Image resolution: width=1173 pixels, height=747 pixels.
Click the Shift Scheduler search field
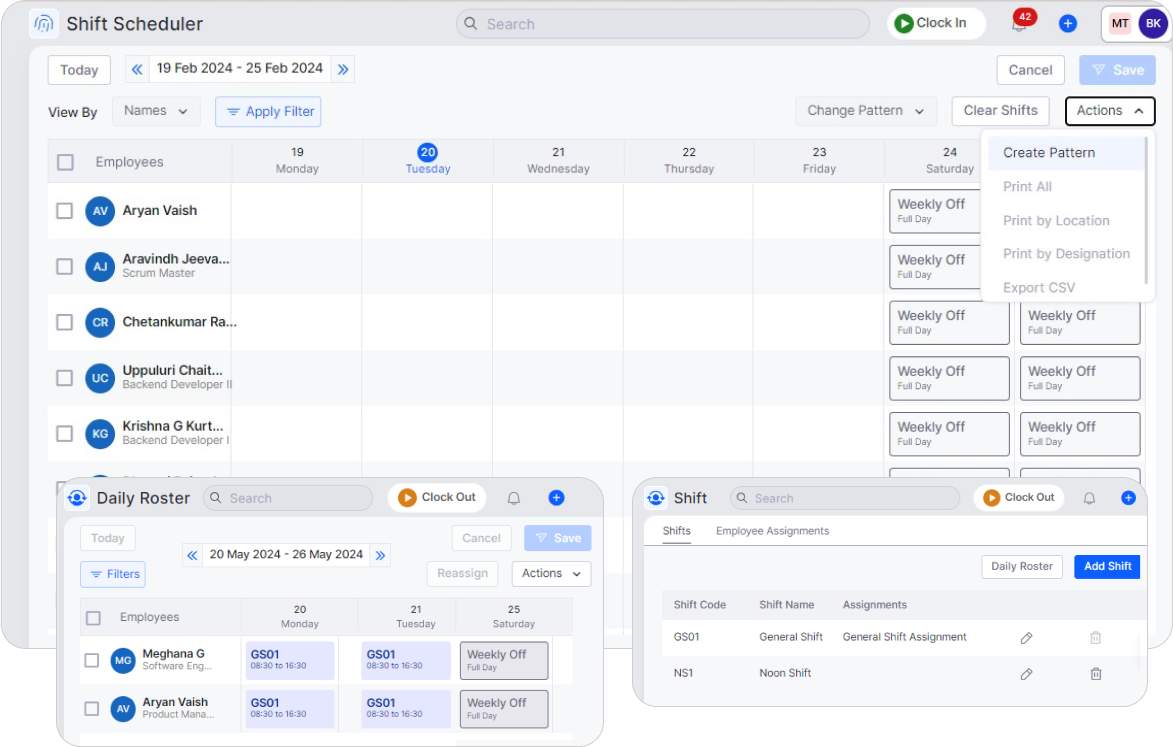click(x=662, y=24)
